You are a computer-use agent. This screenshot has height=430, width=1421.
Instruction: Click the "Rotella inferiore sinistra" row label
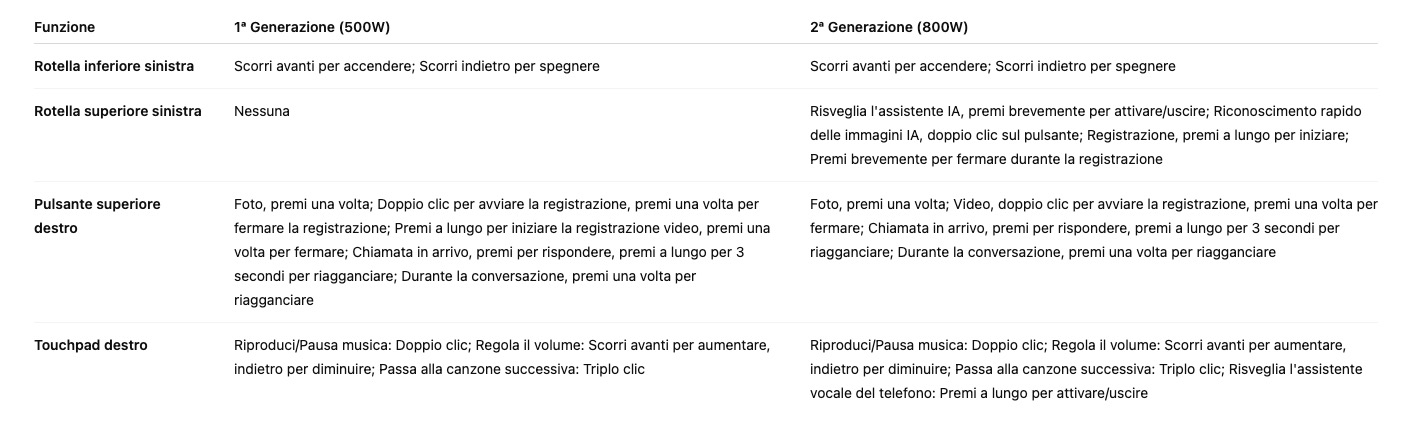pyautogui.click(x=114, y=66)
